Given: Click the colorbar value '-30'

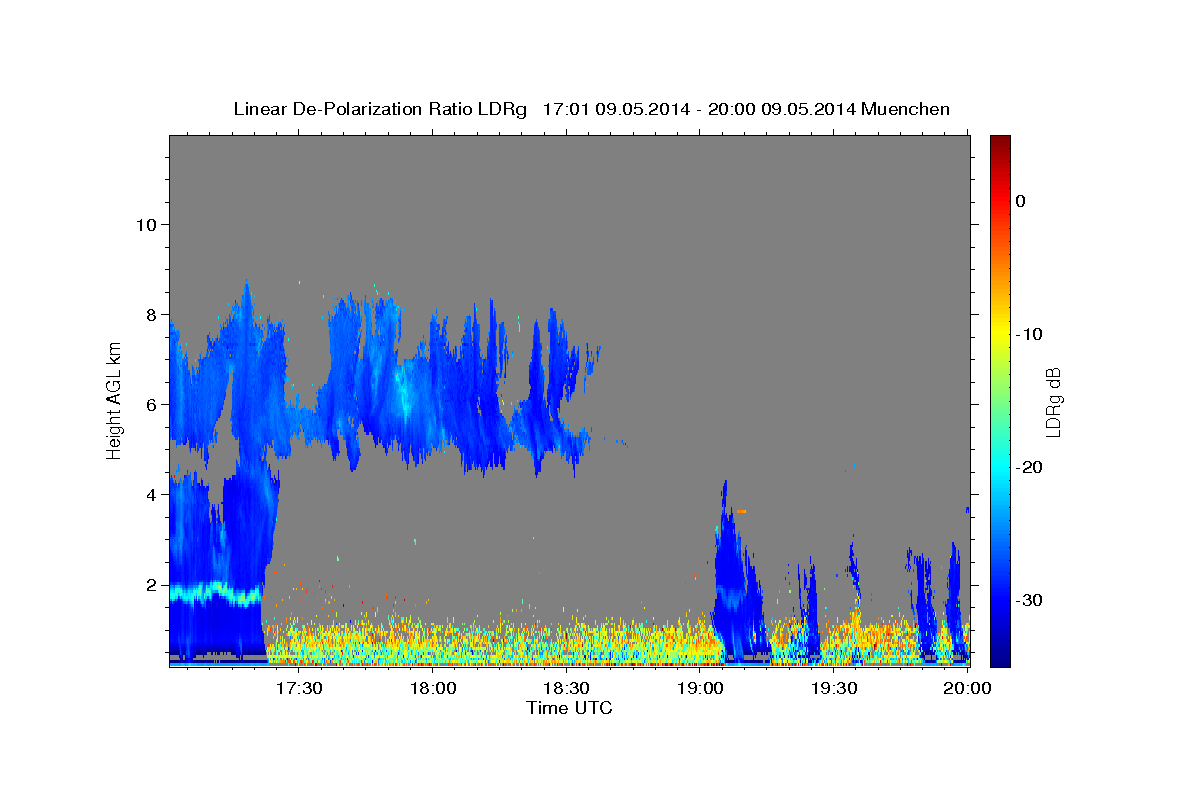Looking at the screenshot, I should coord(1030,600).
